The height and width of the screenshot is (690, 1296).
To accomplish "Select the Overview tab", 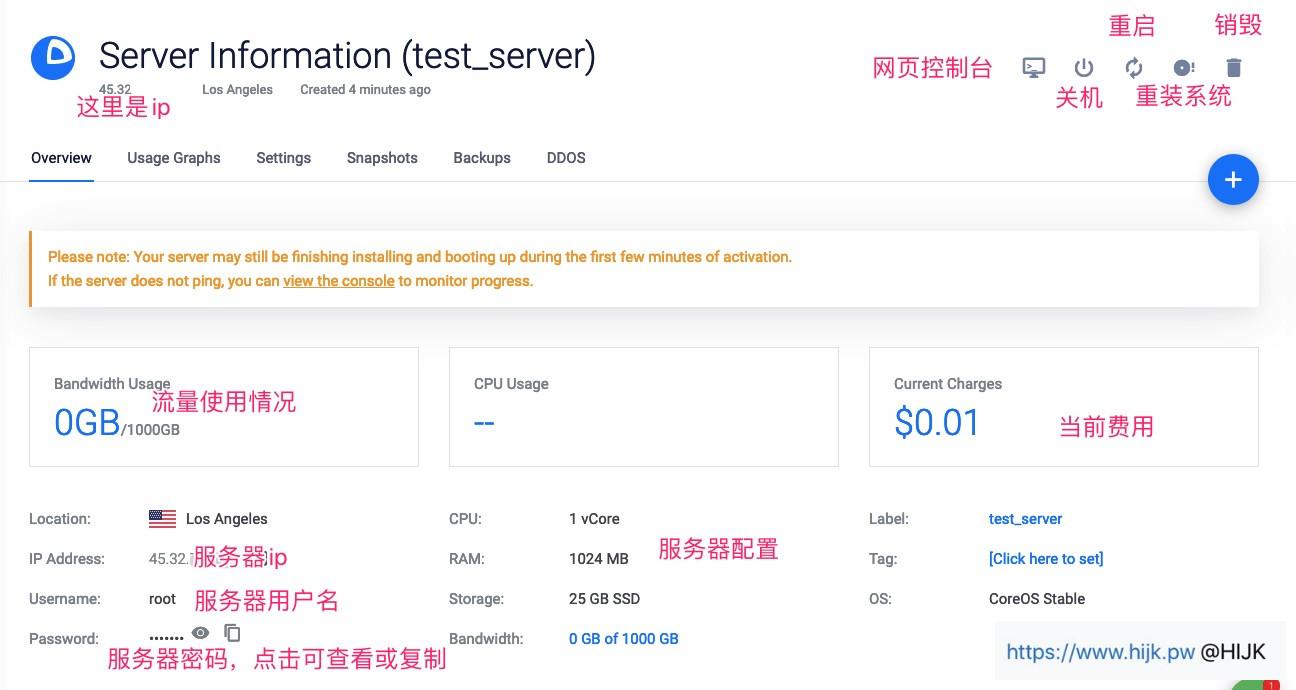I will pyautogui.click(x=61, y=157).
